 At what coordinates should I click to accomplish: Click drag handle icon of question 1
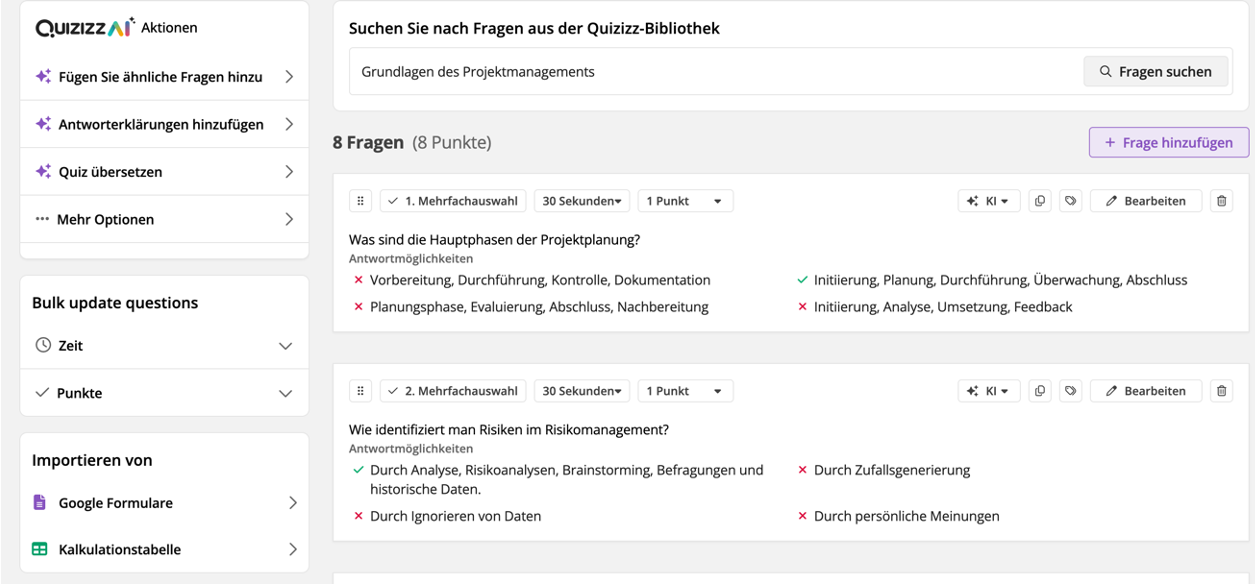tap(361, 201)
